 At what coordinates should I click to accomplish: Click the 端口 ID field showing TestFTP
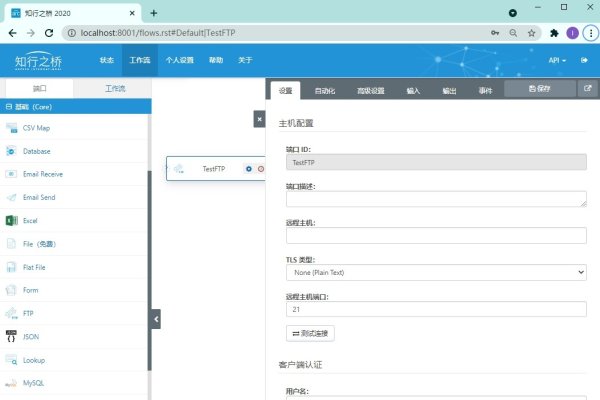(x=436, y=162)
